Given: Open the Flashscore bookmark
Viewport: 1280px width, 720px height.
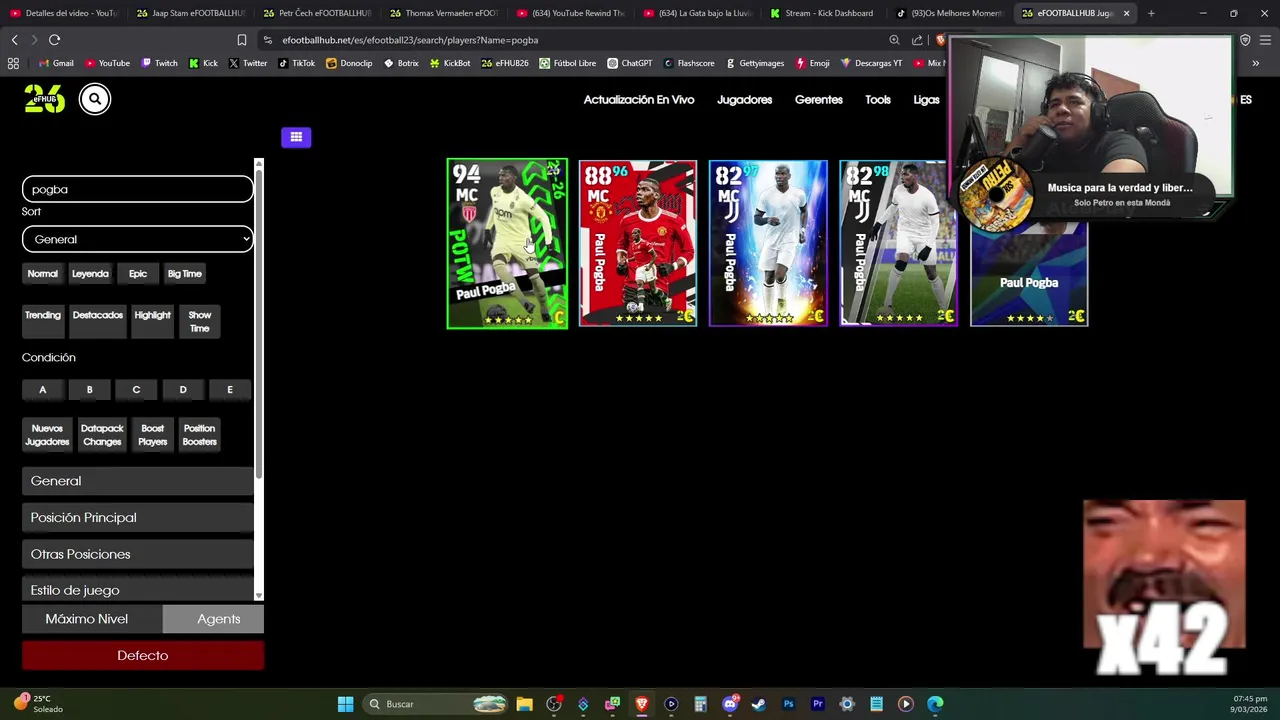Looking at the screenshot, I should coord(689,63).
